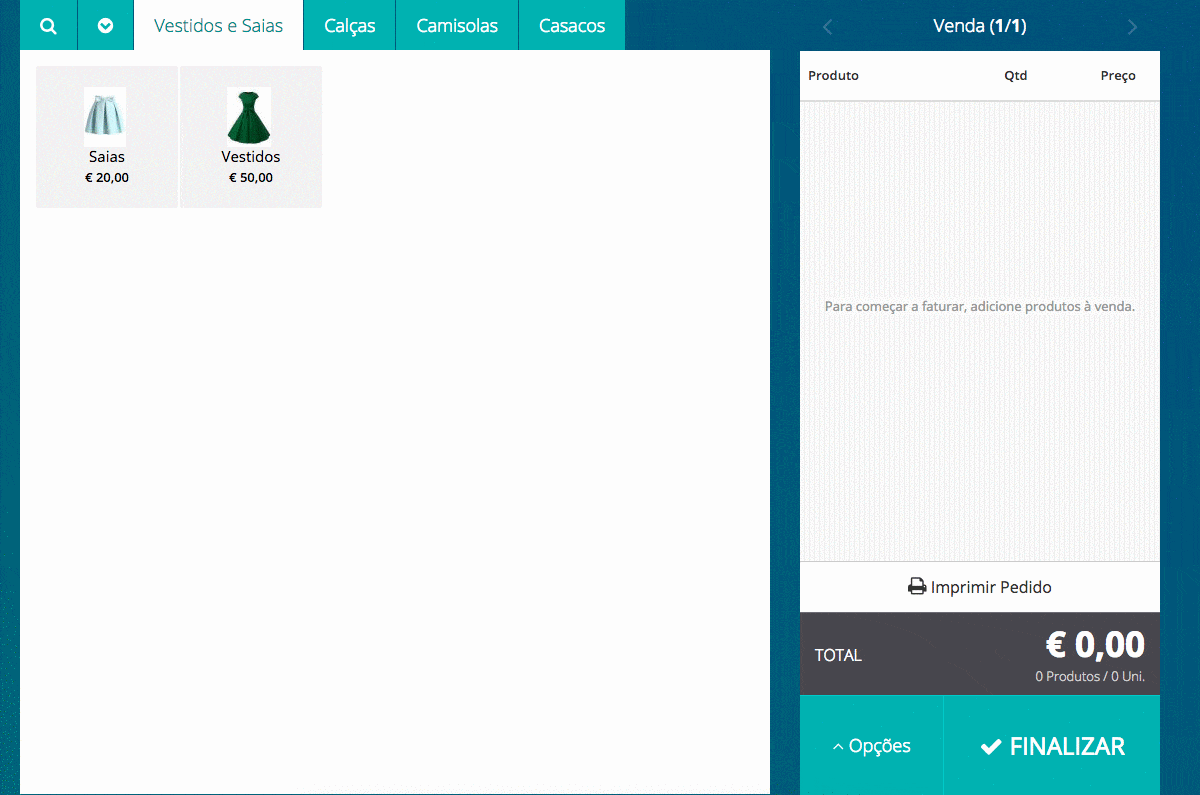The width and height of the screenshot is (1200, 795).
Task: Switch to the Vestidos e Saias tab
Action: (x=218, y=26)
